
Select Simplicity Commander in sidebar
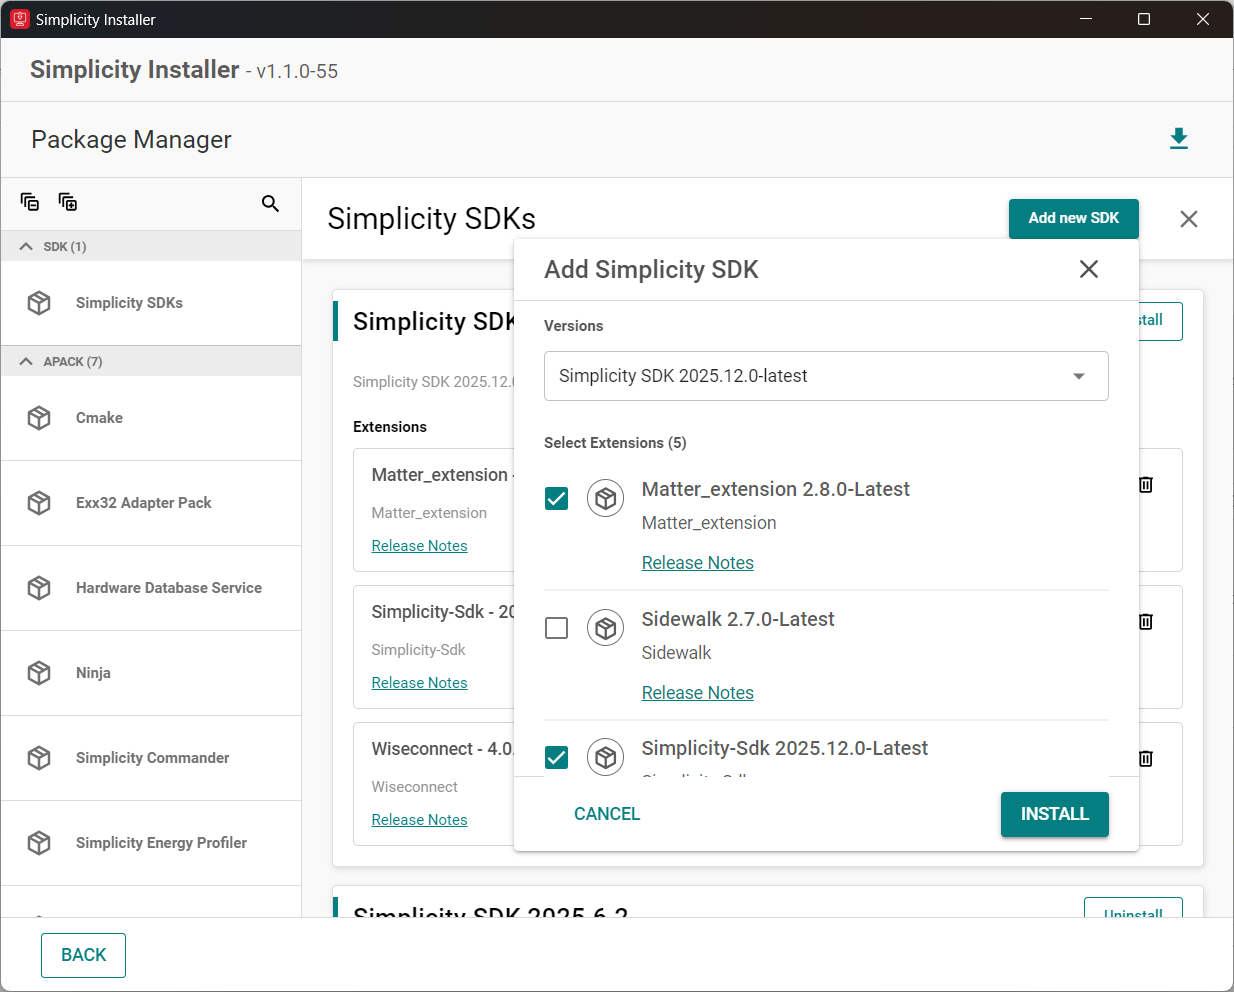tap(152, 758)
